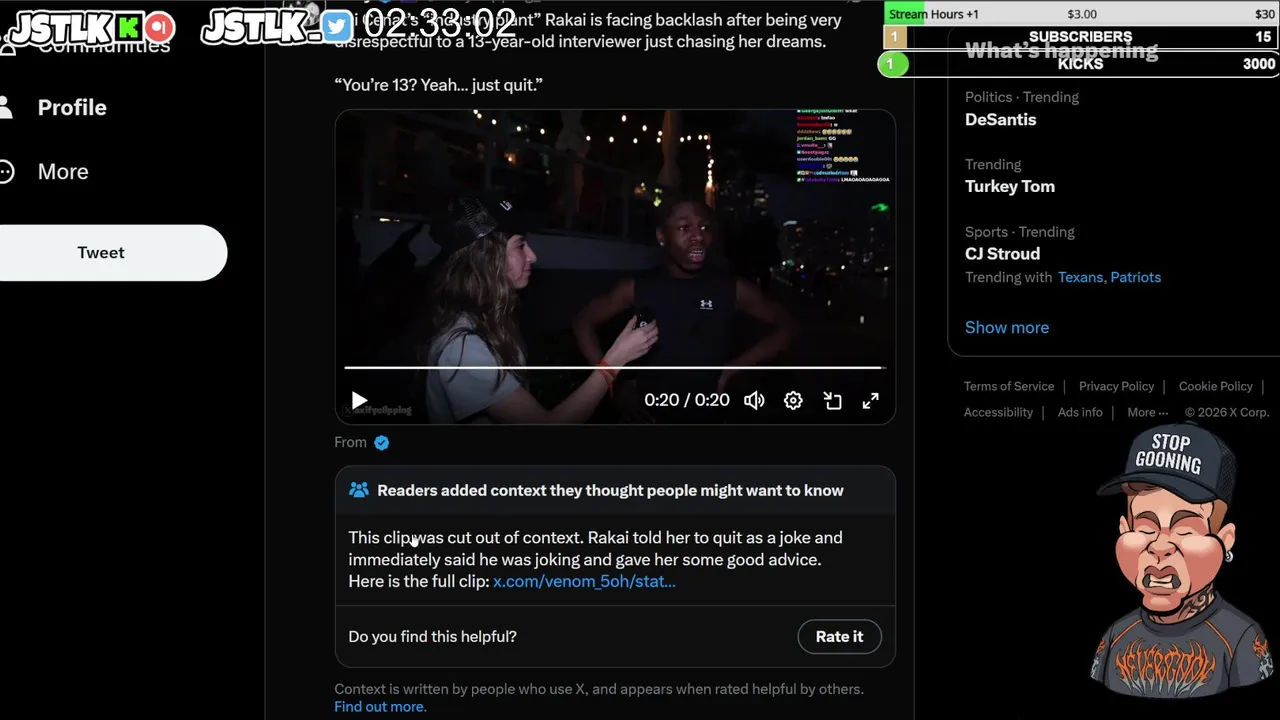Click the community notes people icon
The width and height of the screenshot is (1280, 720).
pos(358,490)
